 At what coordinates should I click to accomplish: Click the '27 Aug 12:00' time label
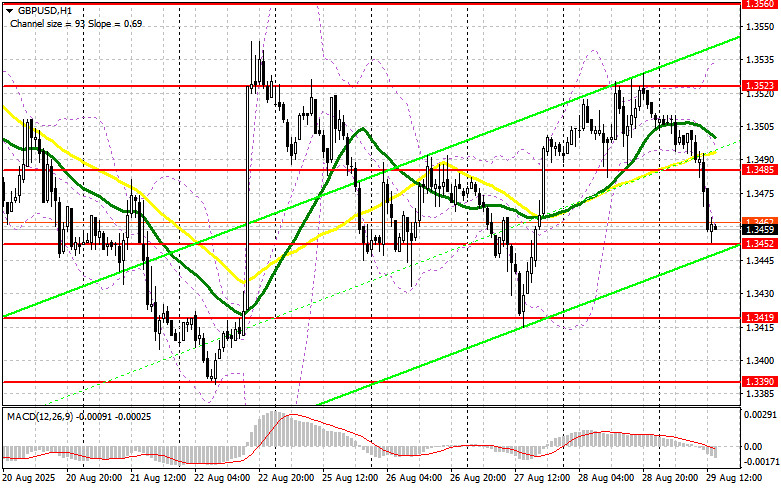pos(542,478)
